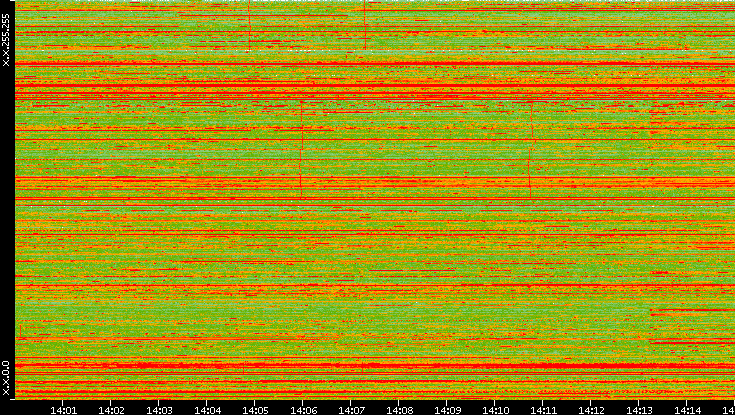Screen dimensions: 735x415
Task: Click the 14:13 axis label
Action: 638,410
